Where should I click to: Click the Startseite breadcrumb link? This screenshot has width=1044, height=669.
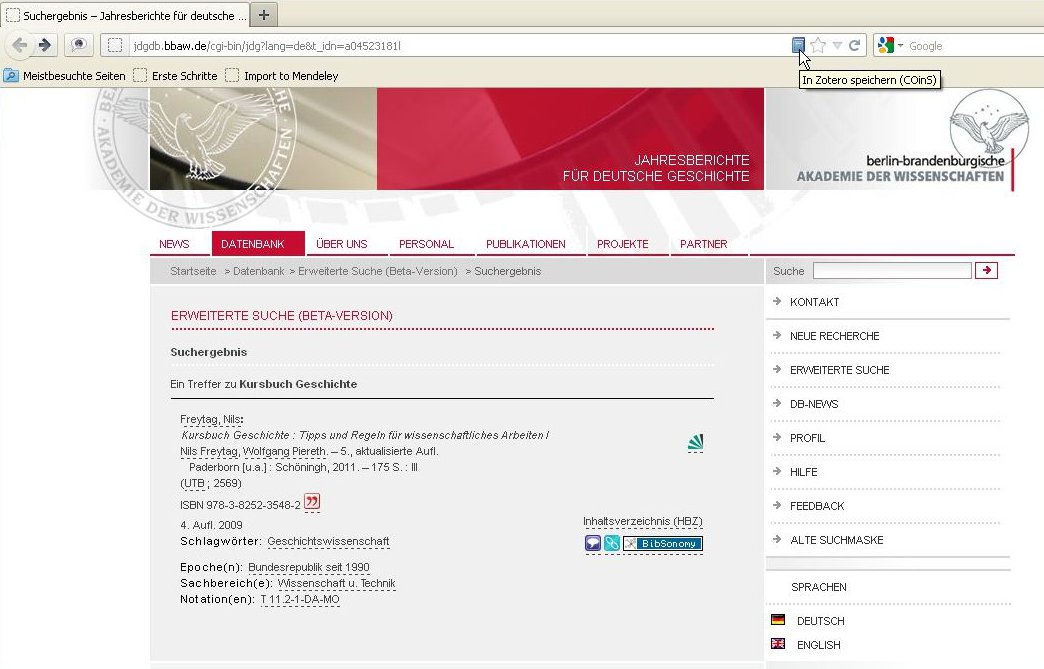click(193, 271)
